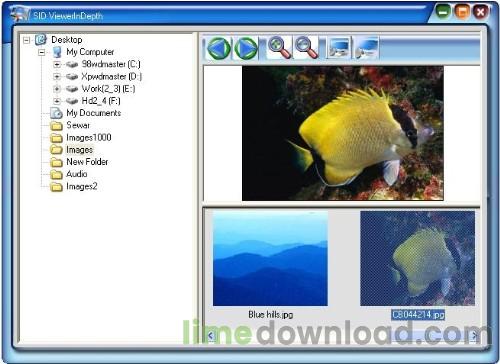Click the My Computer icon in the tree
500x364 pixels.
57,52
